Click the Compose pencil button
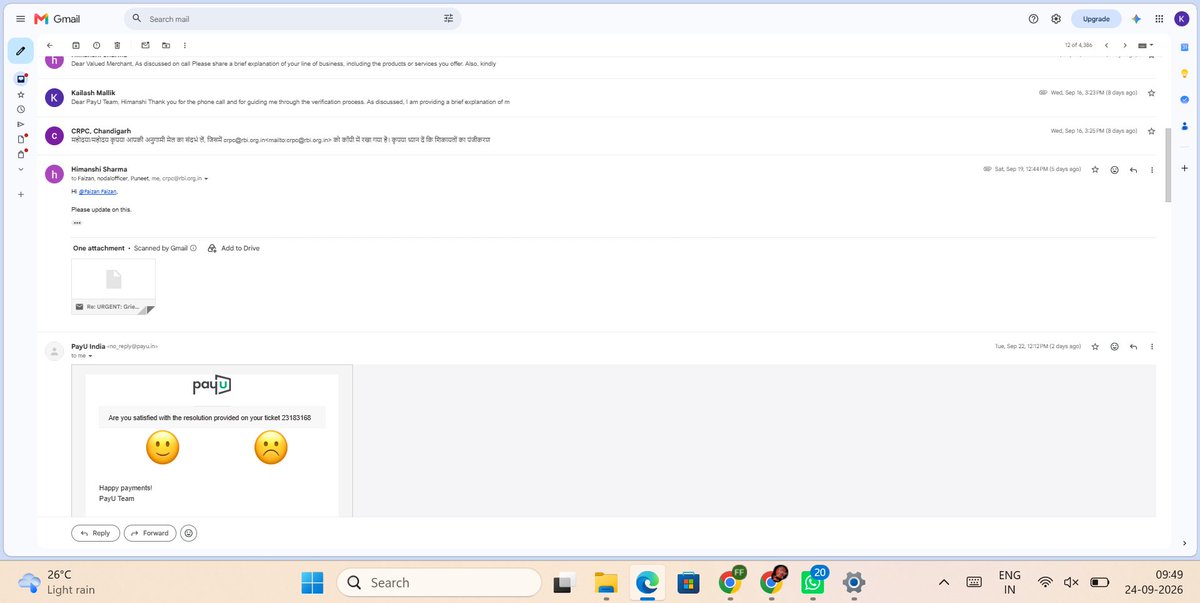This screenshot has width=1200, height=603. click(x=20, y=50)
